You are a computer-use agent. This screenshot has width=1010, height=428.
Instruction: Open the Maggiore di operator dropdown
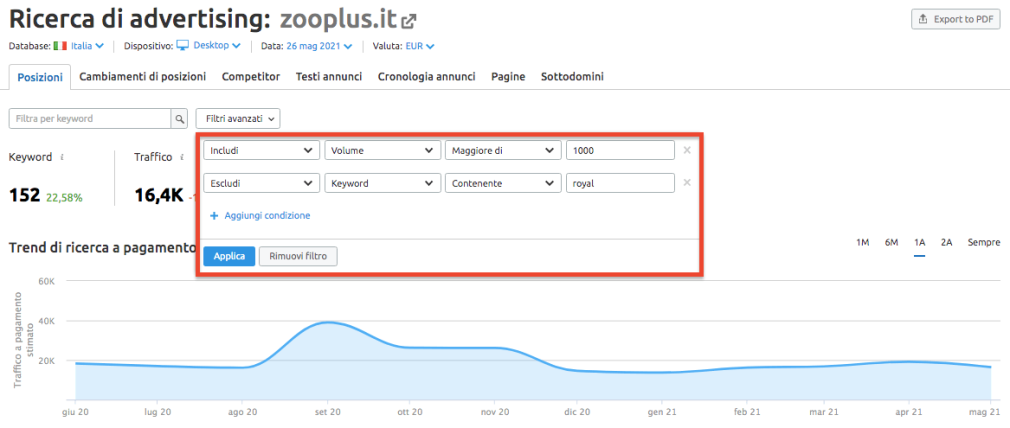click(502, 150)
